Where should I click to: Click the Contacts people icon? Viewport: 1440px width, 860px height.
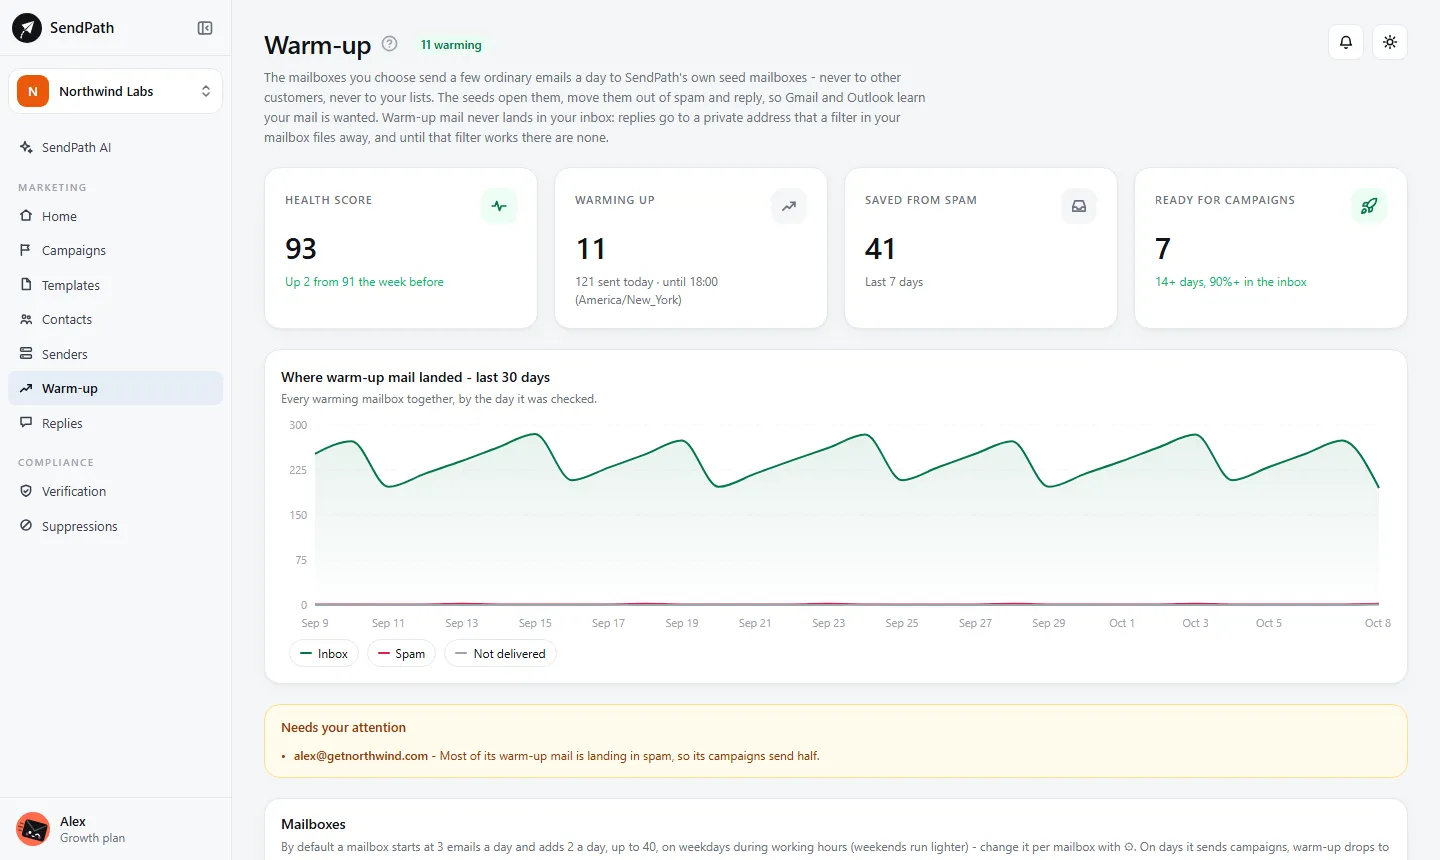[26, 319]
